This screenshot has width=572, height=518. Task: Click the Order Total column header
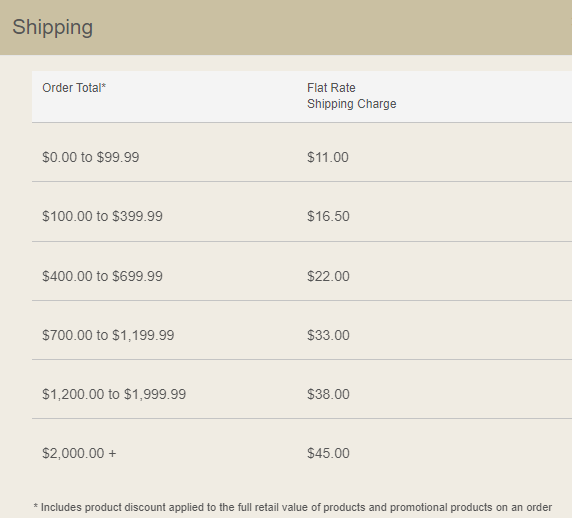74,88
